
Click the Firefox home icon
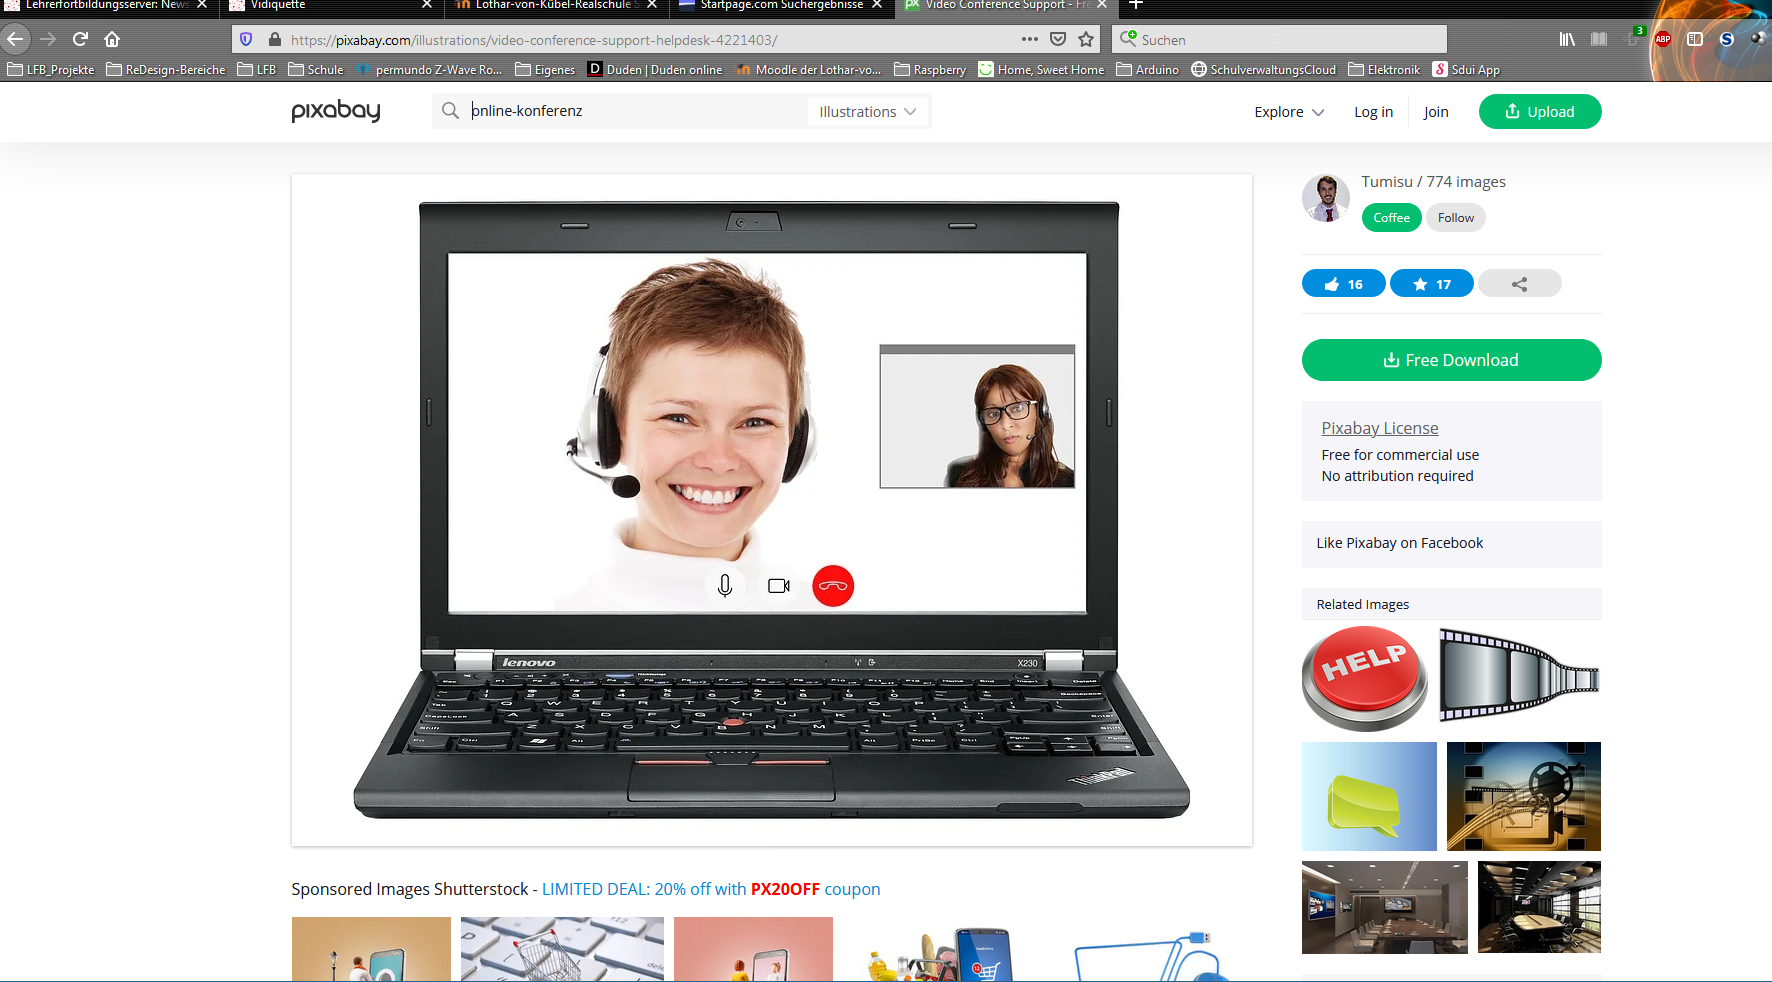112,39
